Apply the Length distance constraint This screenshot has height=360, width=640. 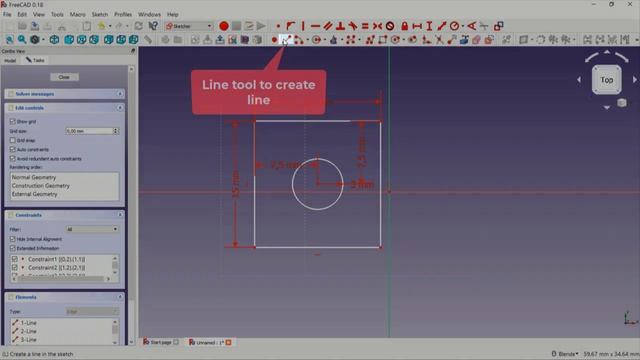[442, 26]
